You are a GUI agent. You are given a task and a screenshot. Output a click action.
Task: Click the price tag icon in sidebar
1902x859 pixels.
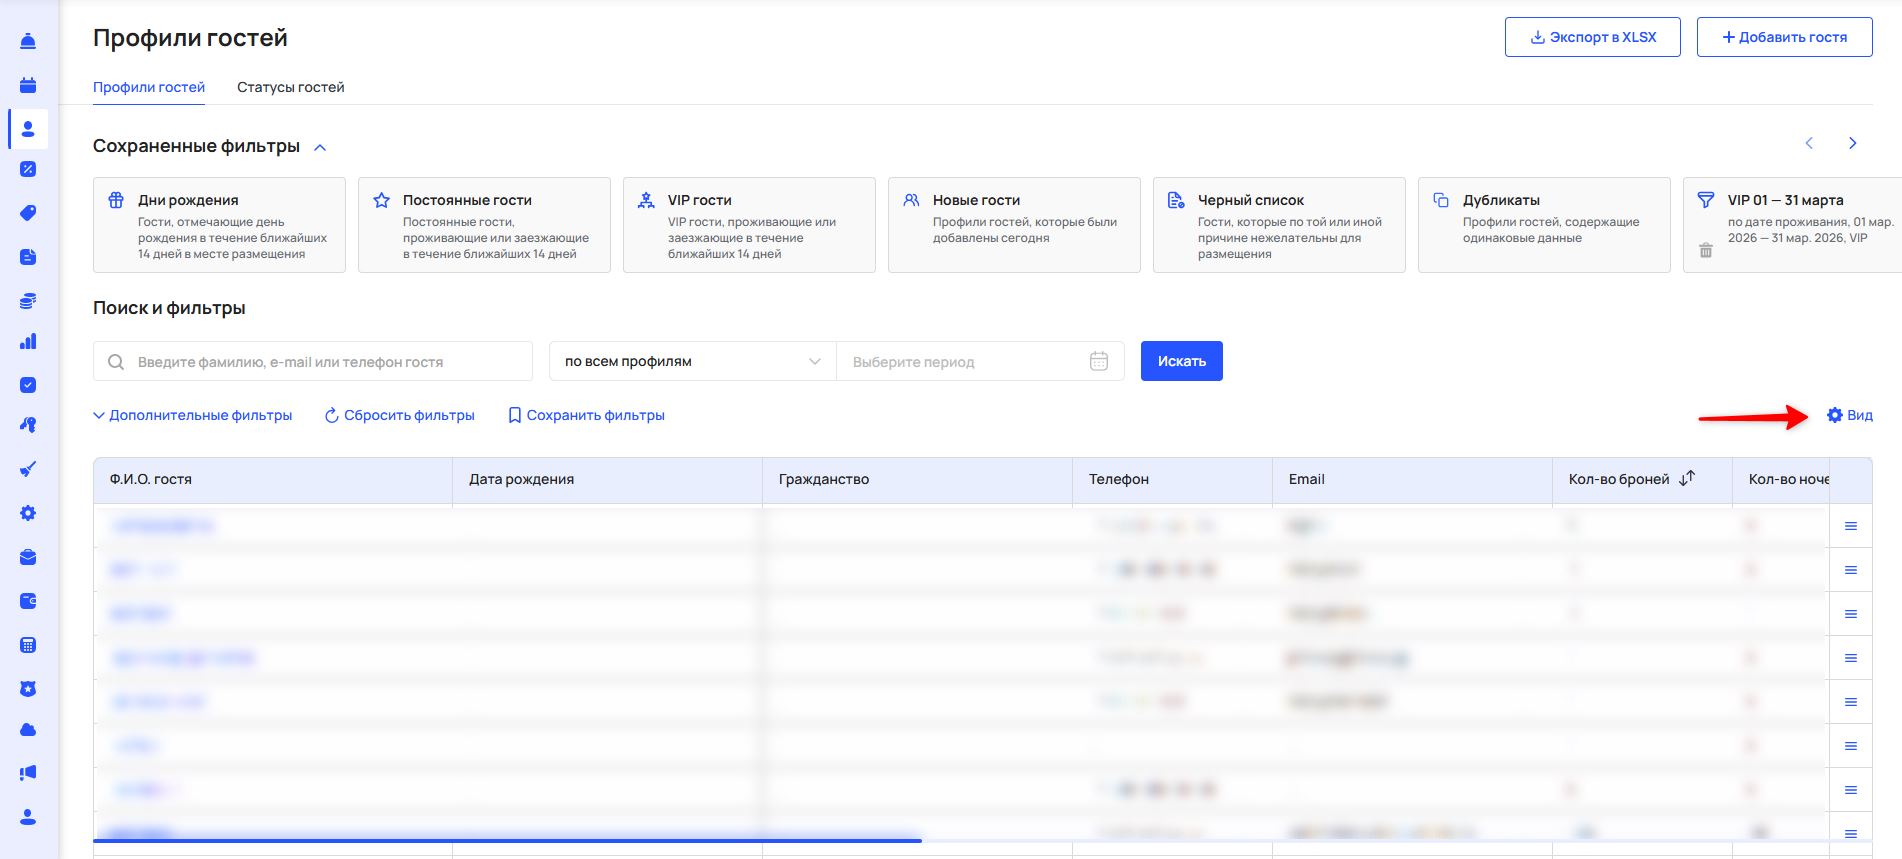point(28,212)
